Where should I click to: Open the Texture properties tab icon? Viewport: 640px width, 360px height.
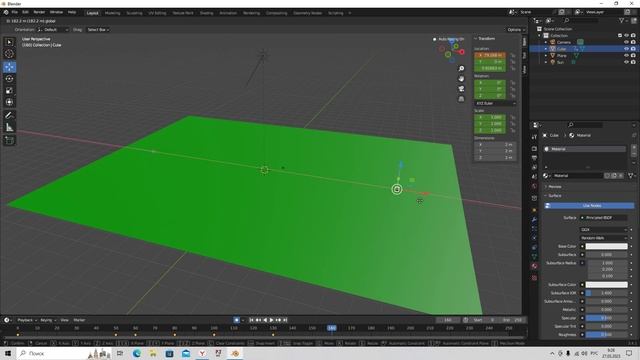[534, 278]
